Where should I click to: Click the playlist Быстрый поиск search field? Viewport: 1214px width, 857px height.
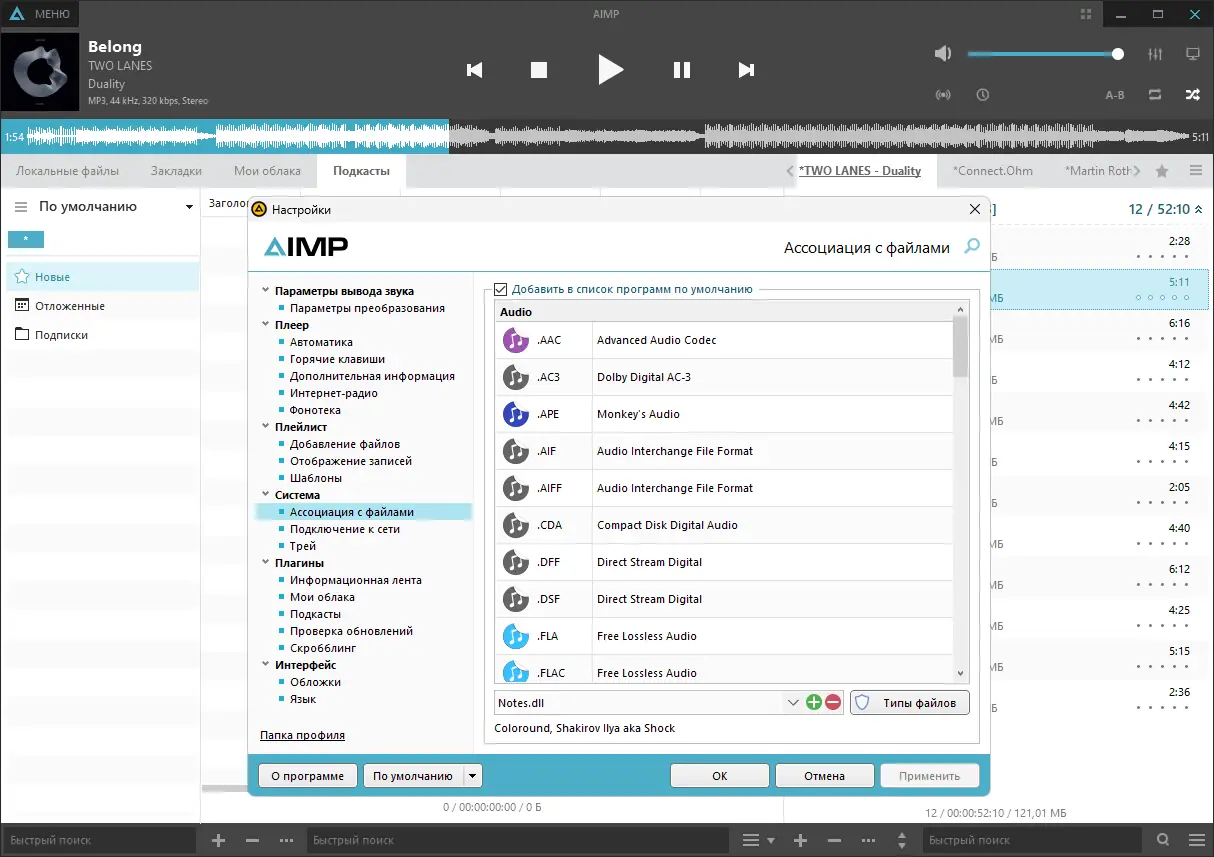(x=1031, y=840)
